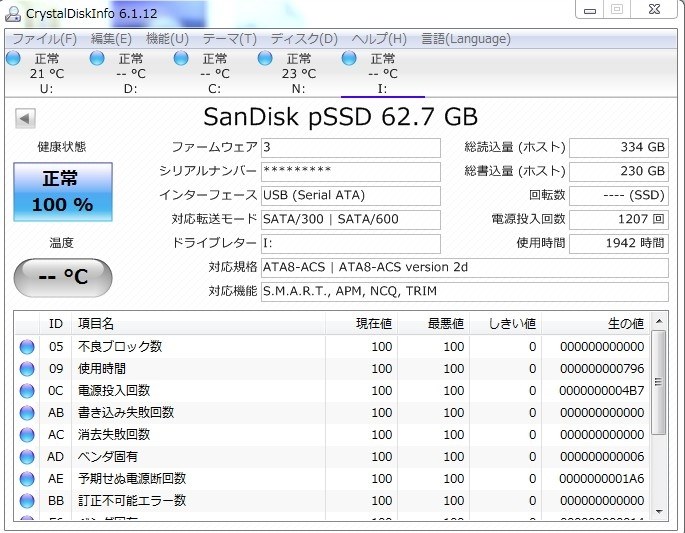685x533 pixels.
Task: Click the previous disk arrow button
Action: click(x=23, y=118)
